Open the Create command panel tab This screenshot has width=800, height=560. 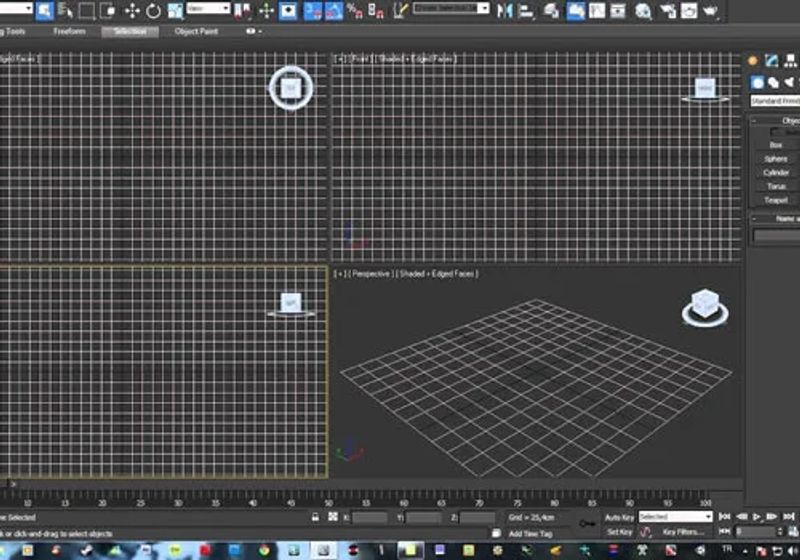[753, 62]
